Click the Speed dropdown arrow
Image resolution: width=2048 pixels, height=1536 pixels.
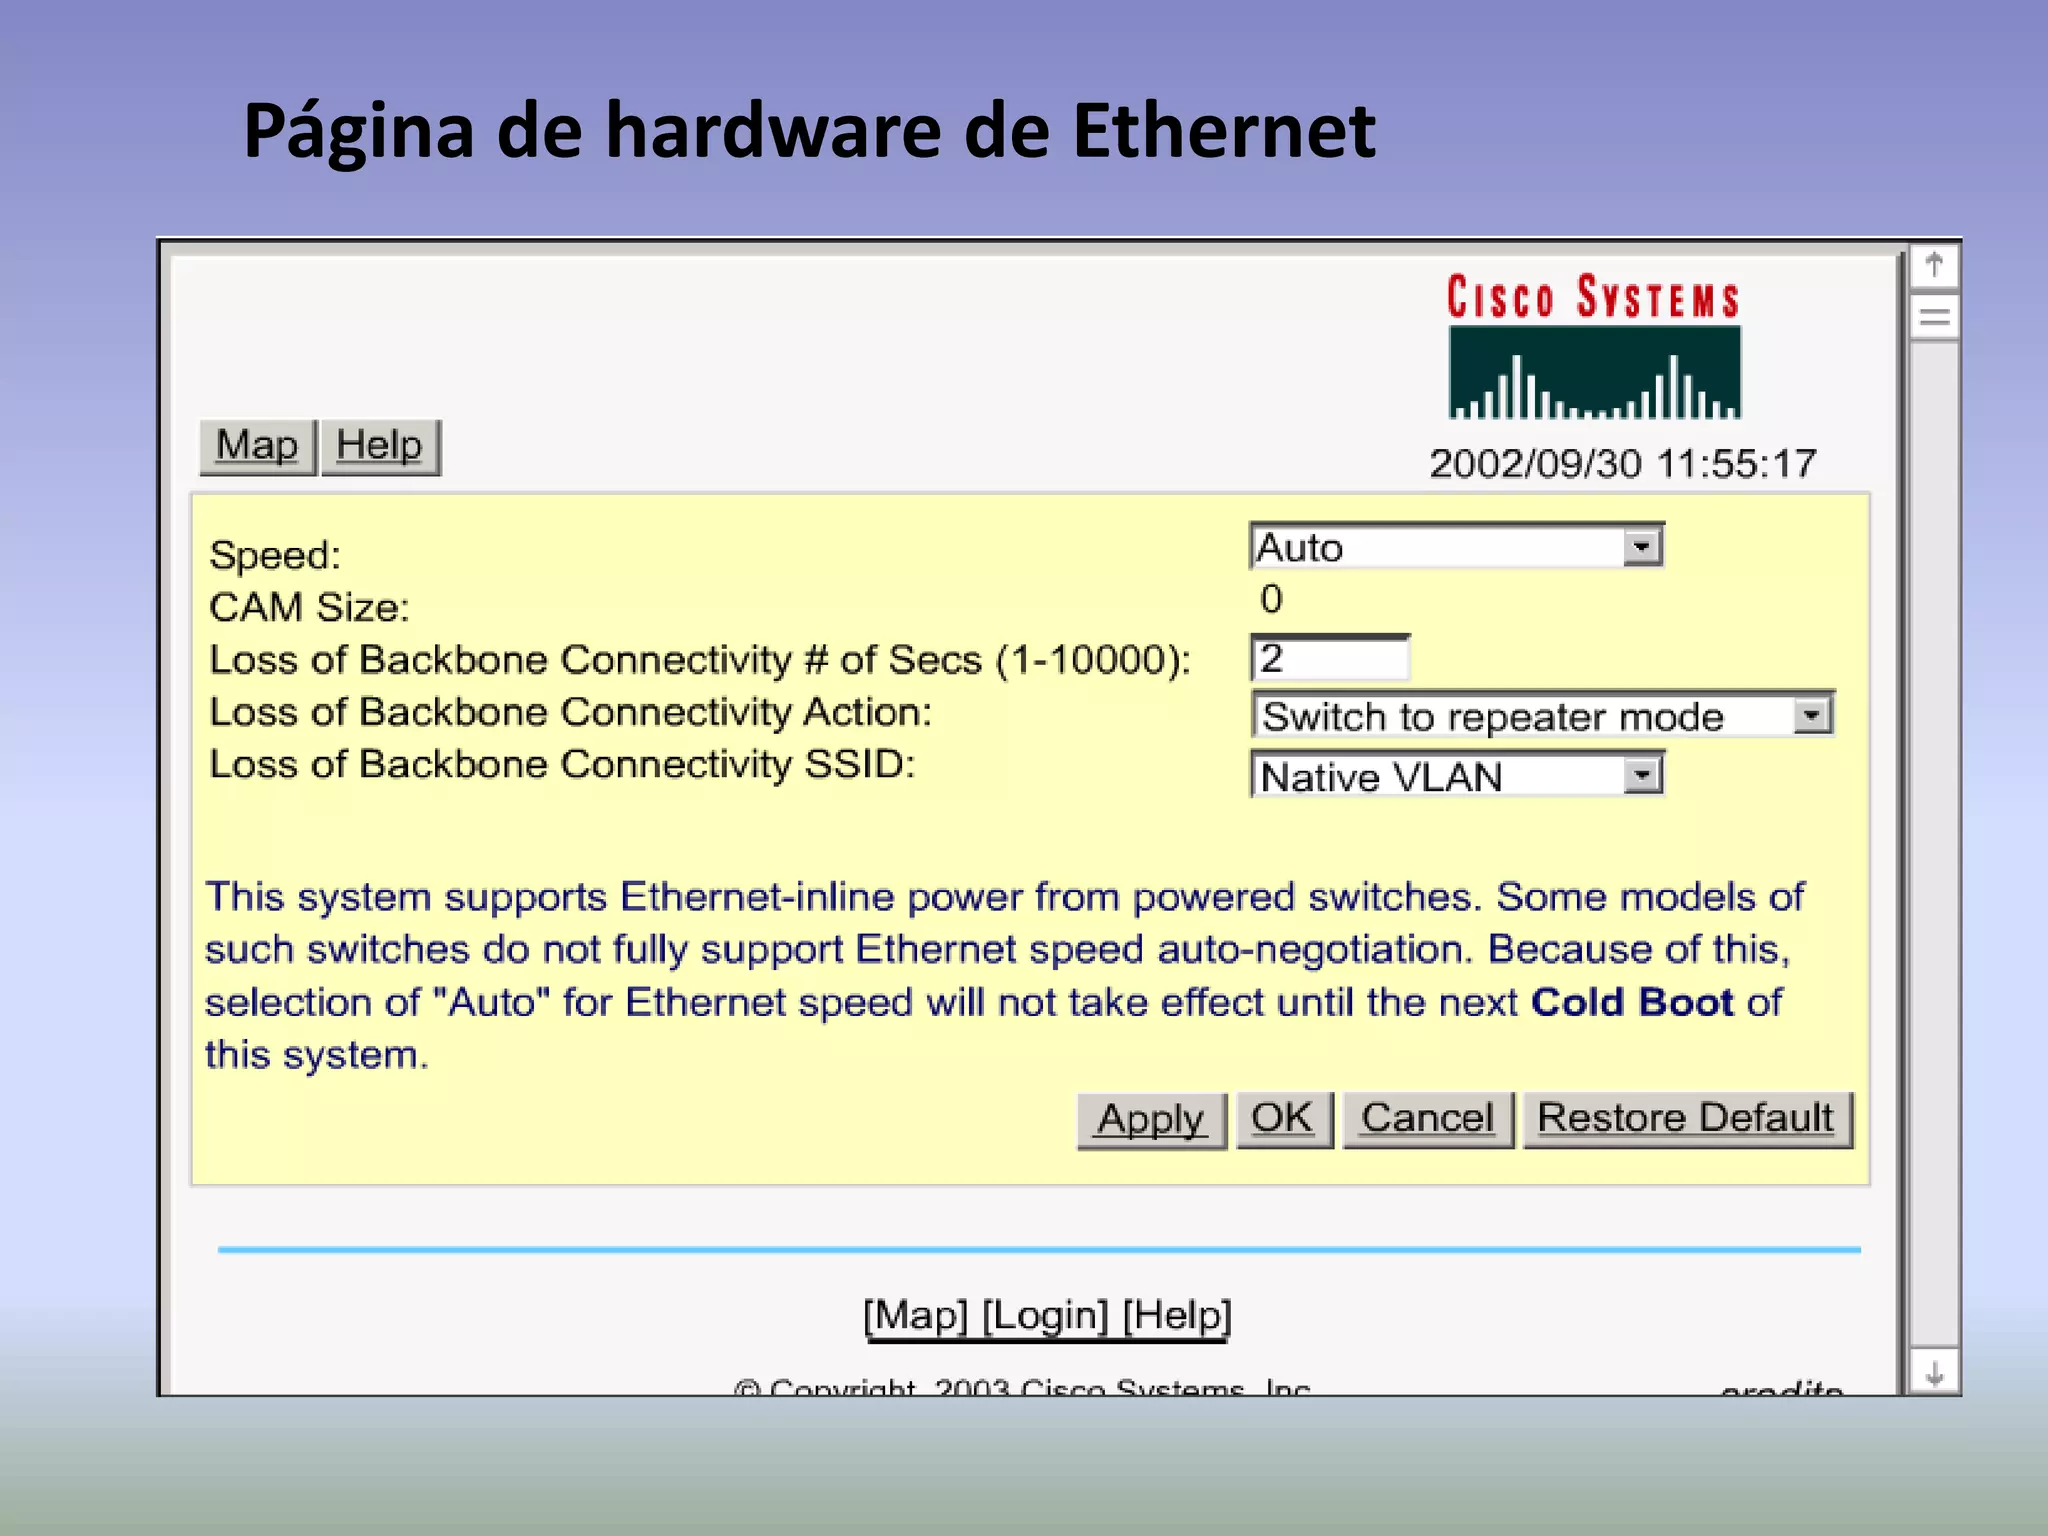point(1641,547)
